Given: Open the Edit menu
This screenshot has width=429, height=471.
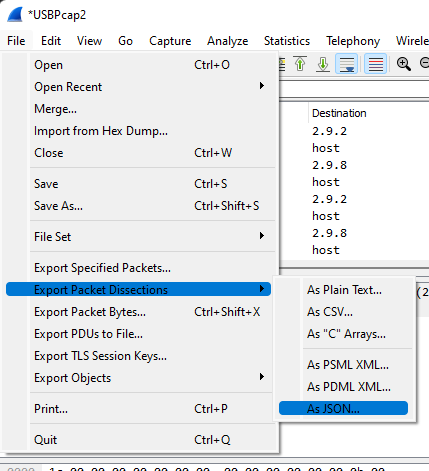Looking at the screenshot, I should point(51,41).
